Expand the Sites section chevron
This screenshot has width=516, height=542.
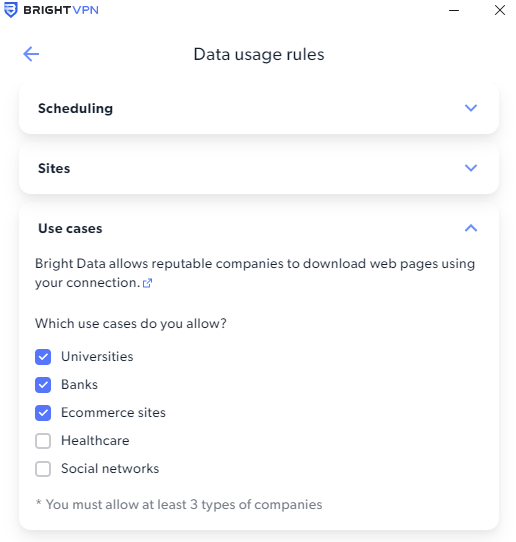click(471, 168)
